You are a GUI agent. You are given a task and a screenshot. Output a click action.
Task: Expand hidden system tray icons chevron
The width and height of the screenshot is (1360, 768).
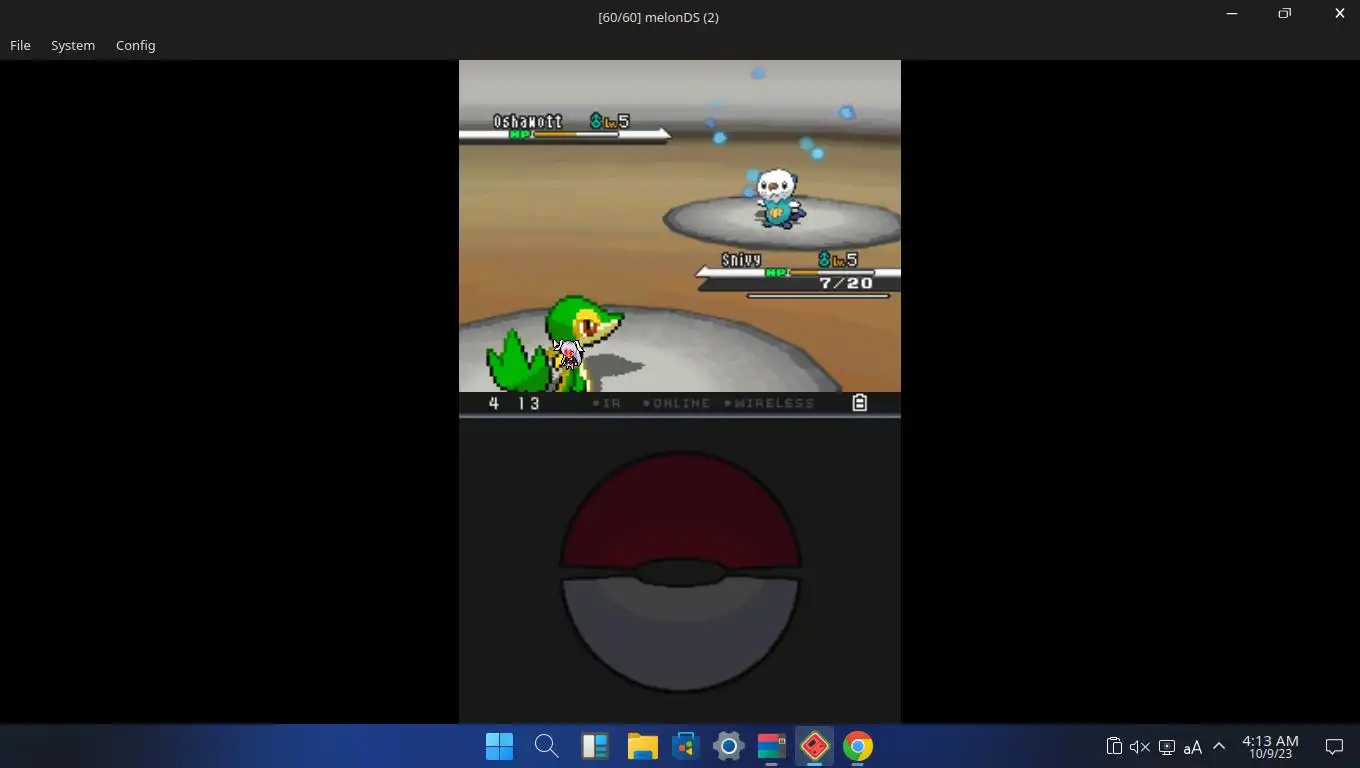pos(1219,746)
